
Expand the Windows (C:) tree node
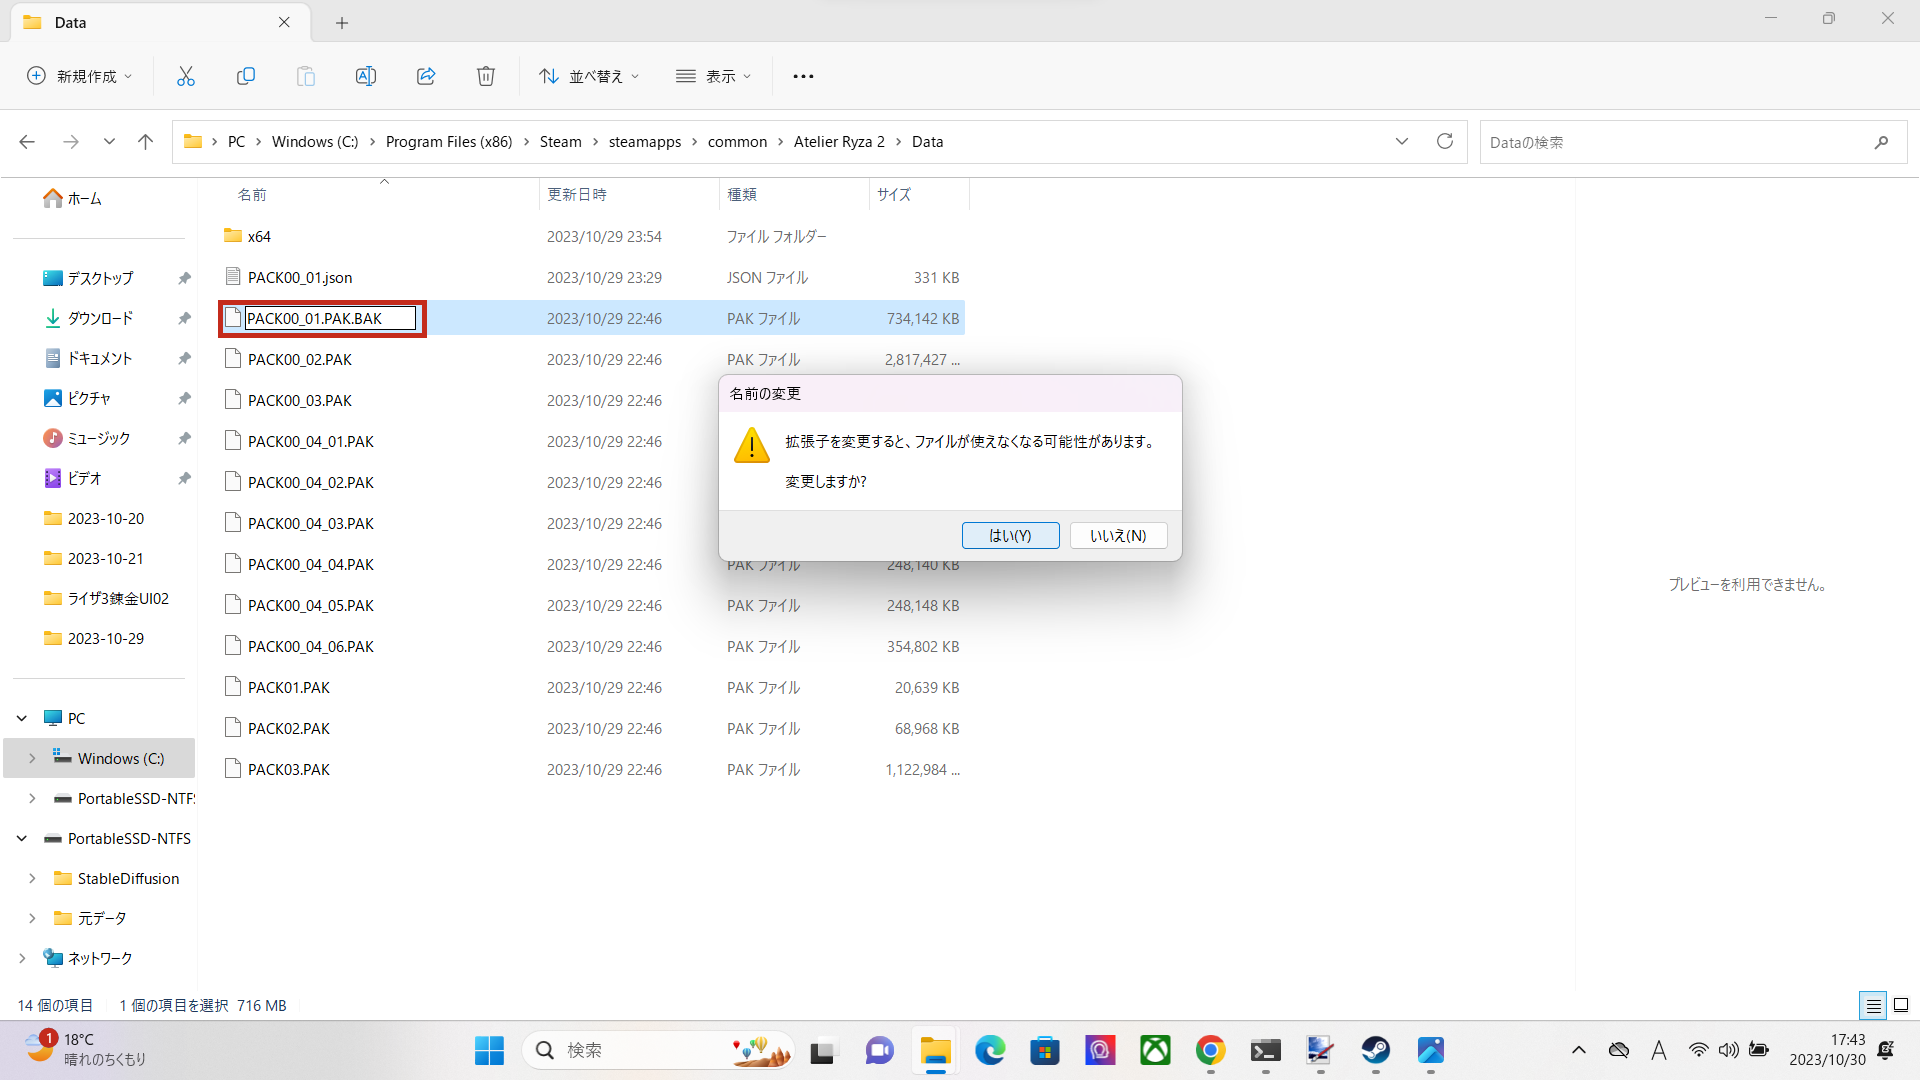tap(32, 758)
